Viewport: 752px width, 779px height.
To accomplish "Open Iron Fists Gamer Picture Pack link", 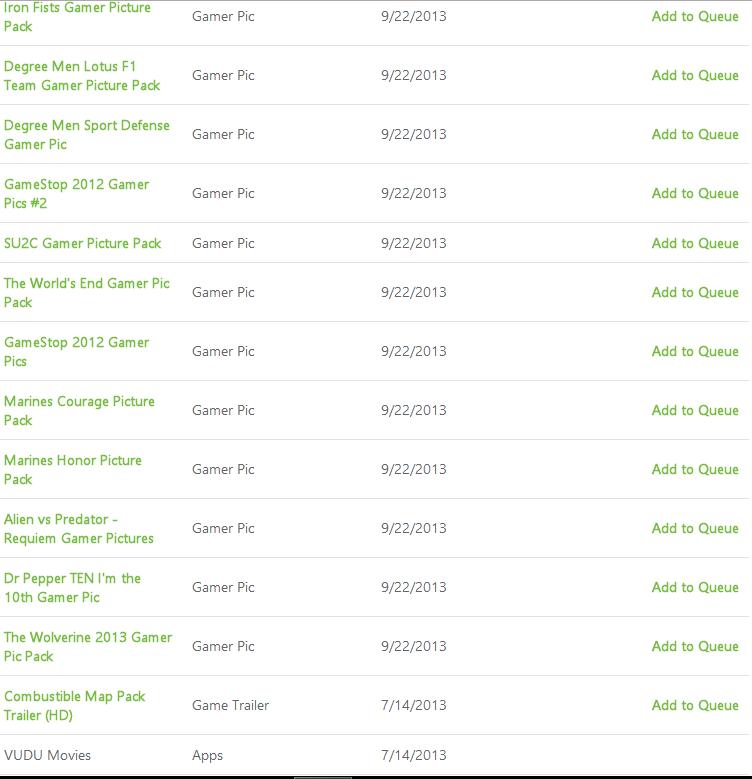I will click(77, 17).
